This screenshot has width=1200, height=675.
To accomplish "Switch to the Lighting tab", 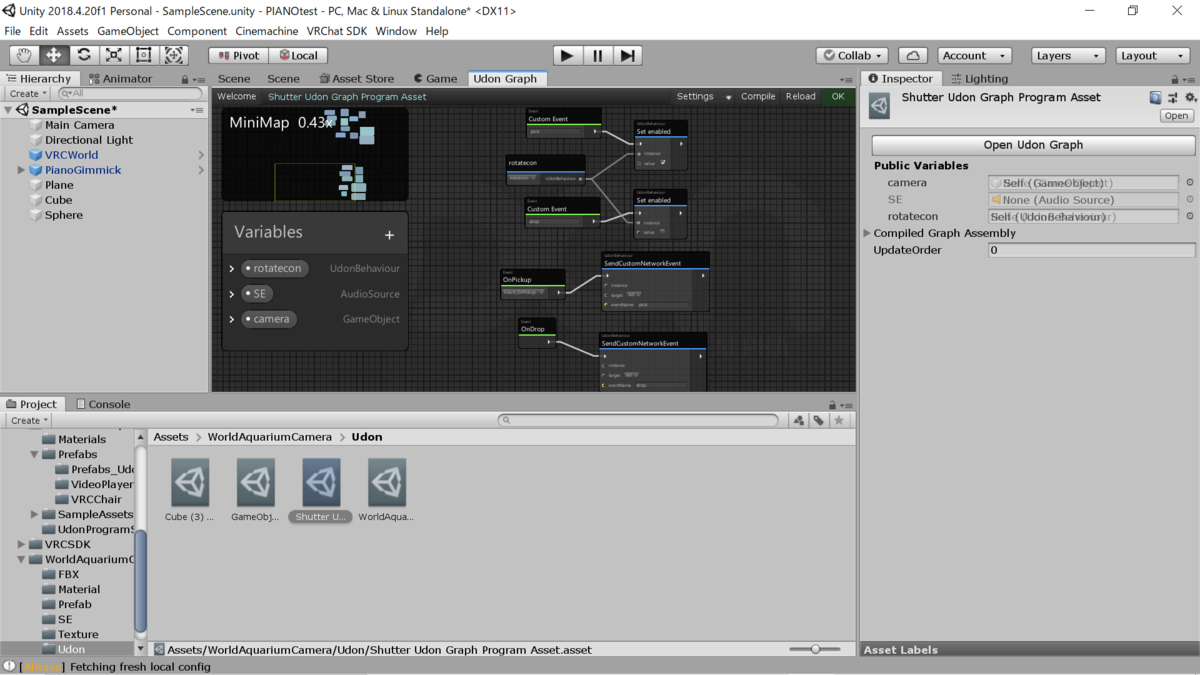I will point(980,79).
